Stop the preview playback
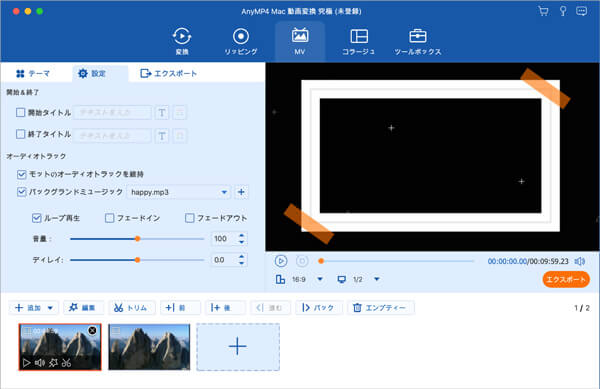 pyautogui.click(x=302, y=261)
